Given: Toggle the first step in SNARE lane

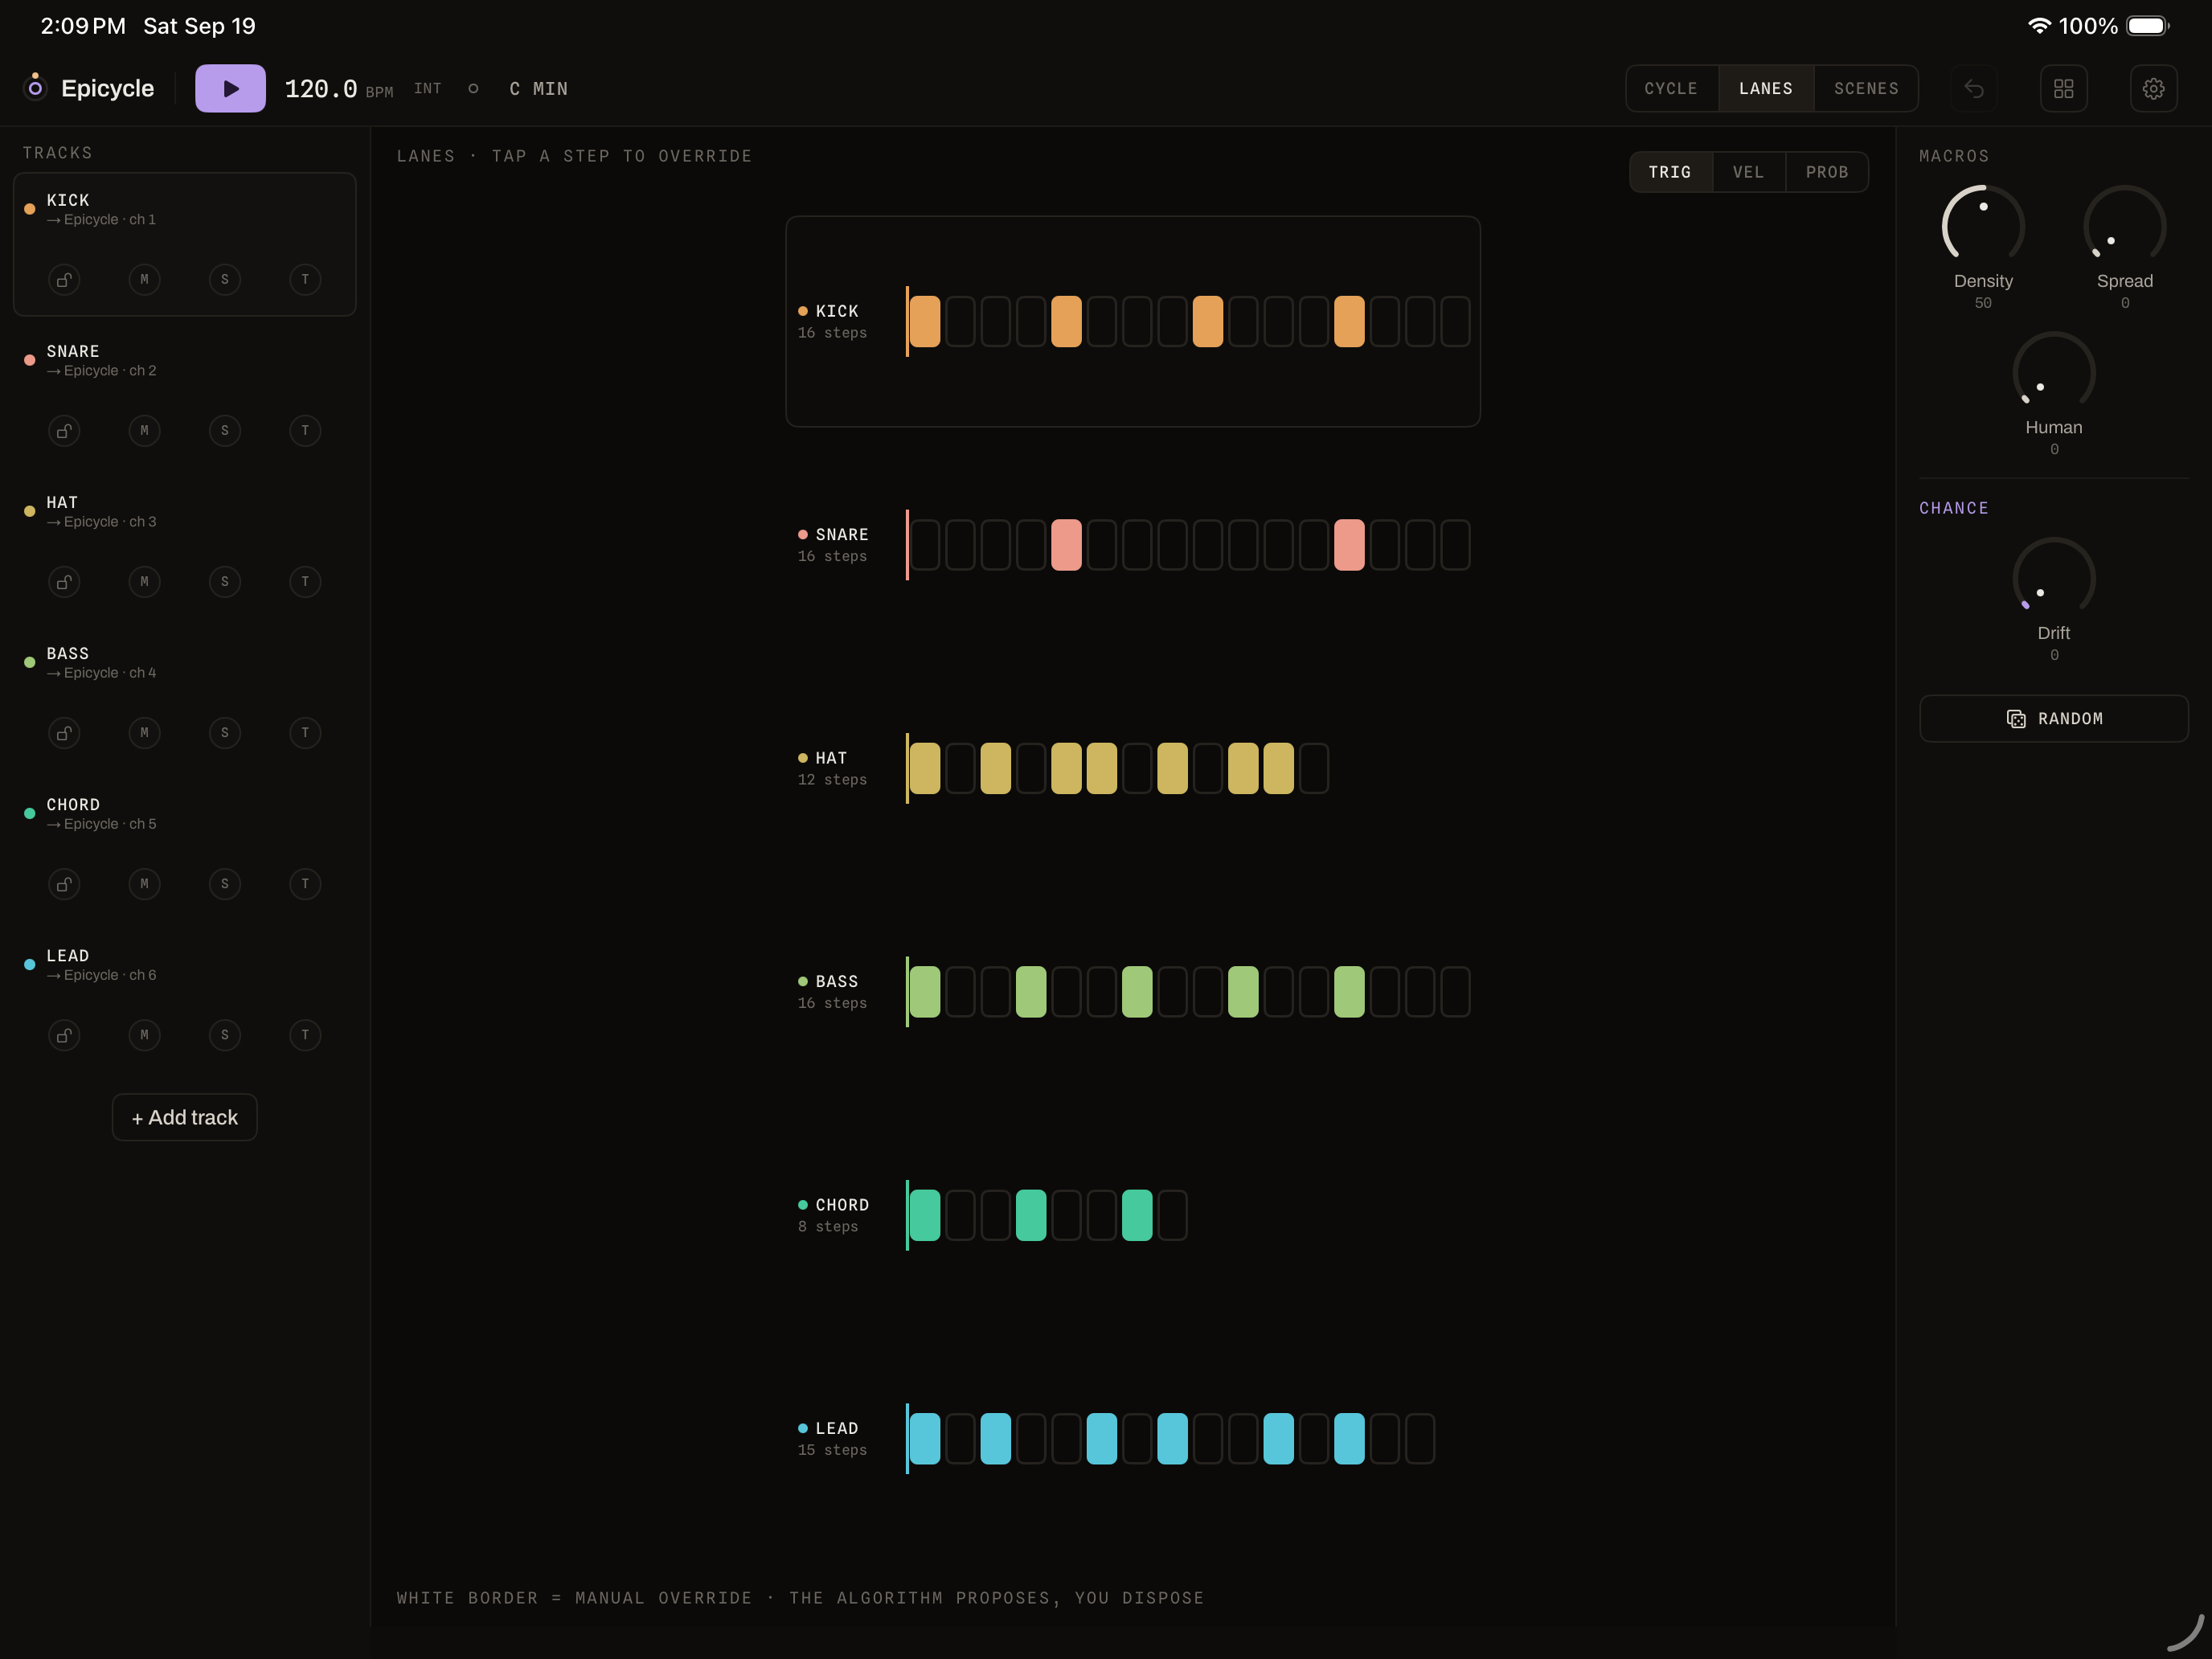Looking at the screenshot, I should coord(925,545).
